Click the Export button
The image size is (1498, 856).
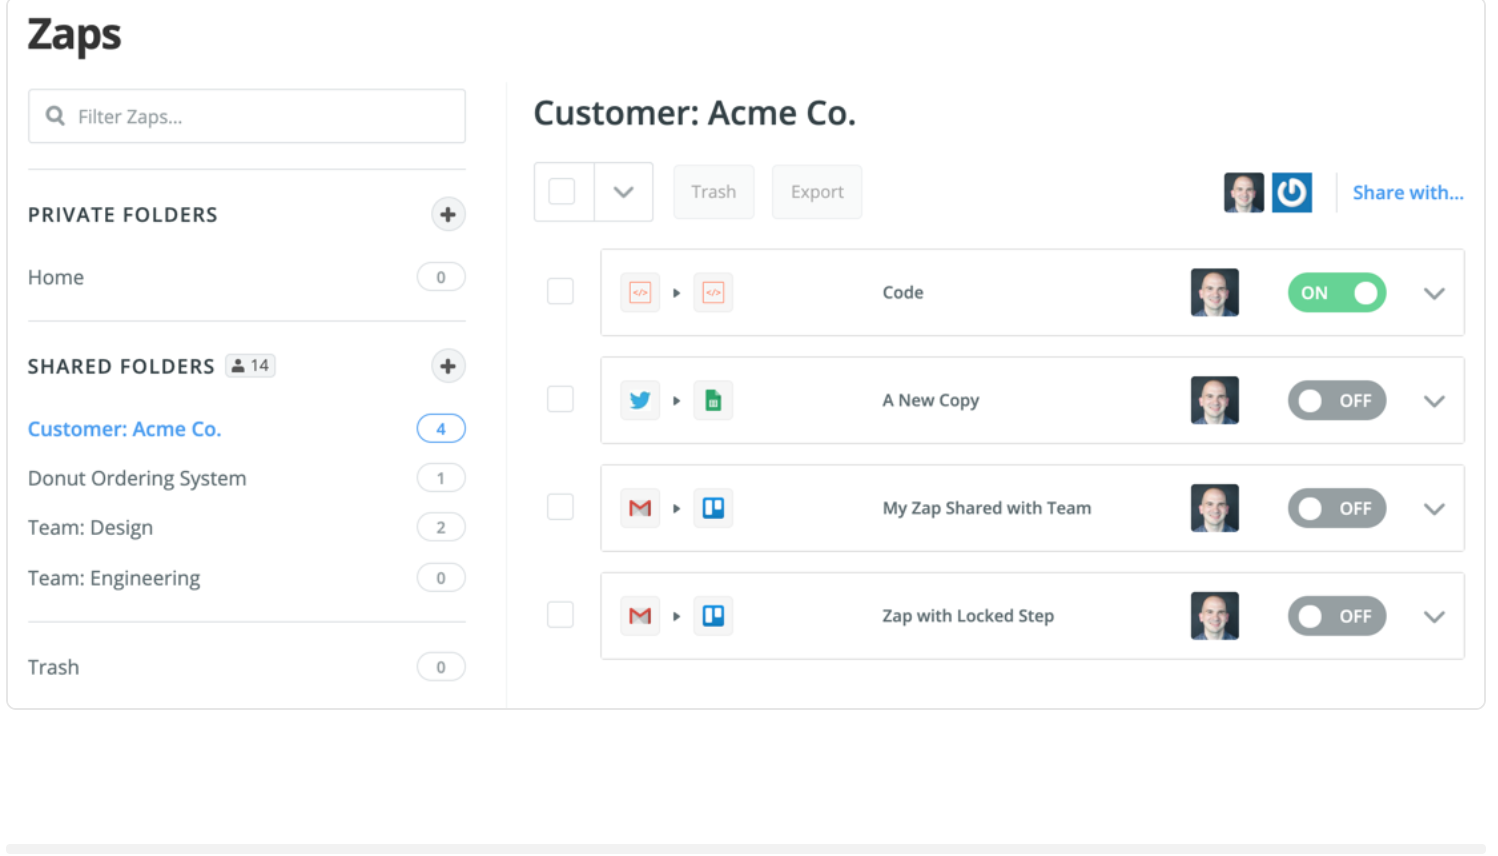(817, 192)
